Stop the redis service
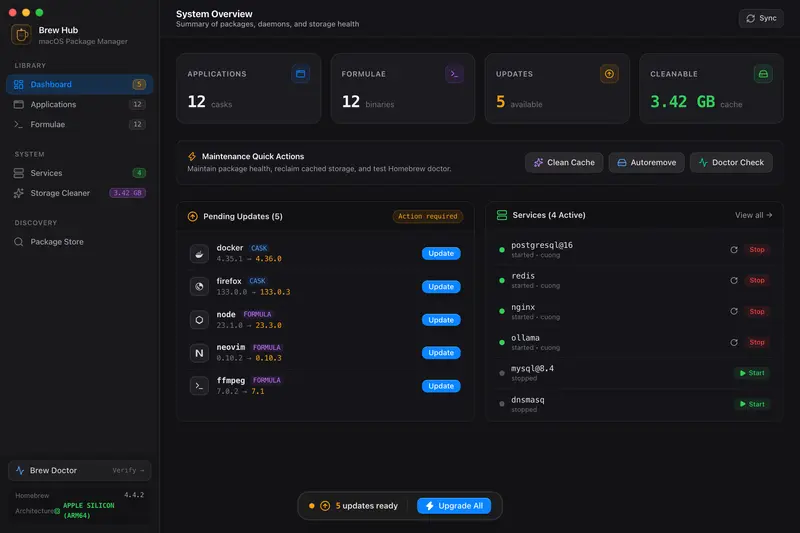Viewport: 800px width, 533px height. click(x=757, y=281)
